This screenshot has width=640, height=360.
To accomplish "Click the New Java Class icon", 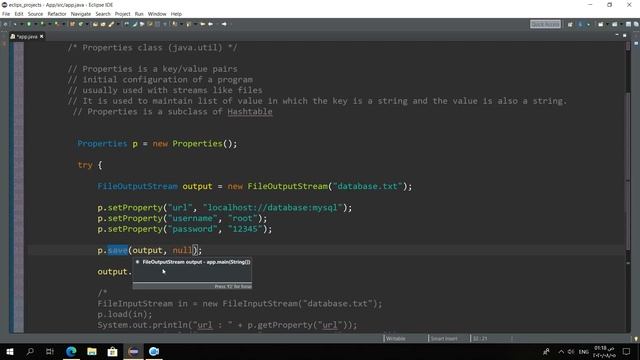I will click(80, 24).
